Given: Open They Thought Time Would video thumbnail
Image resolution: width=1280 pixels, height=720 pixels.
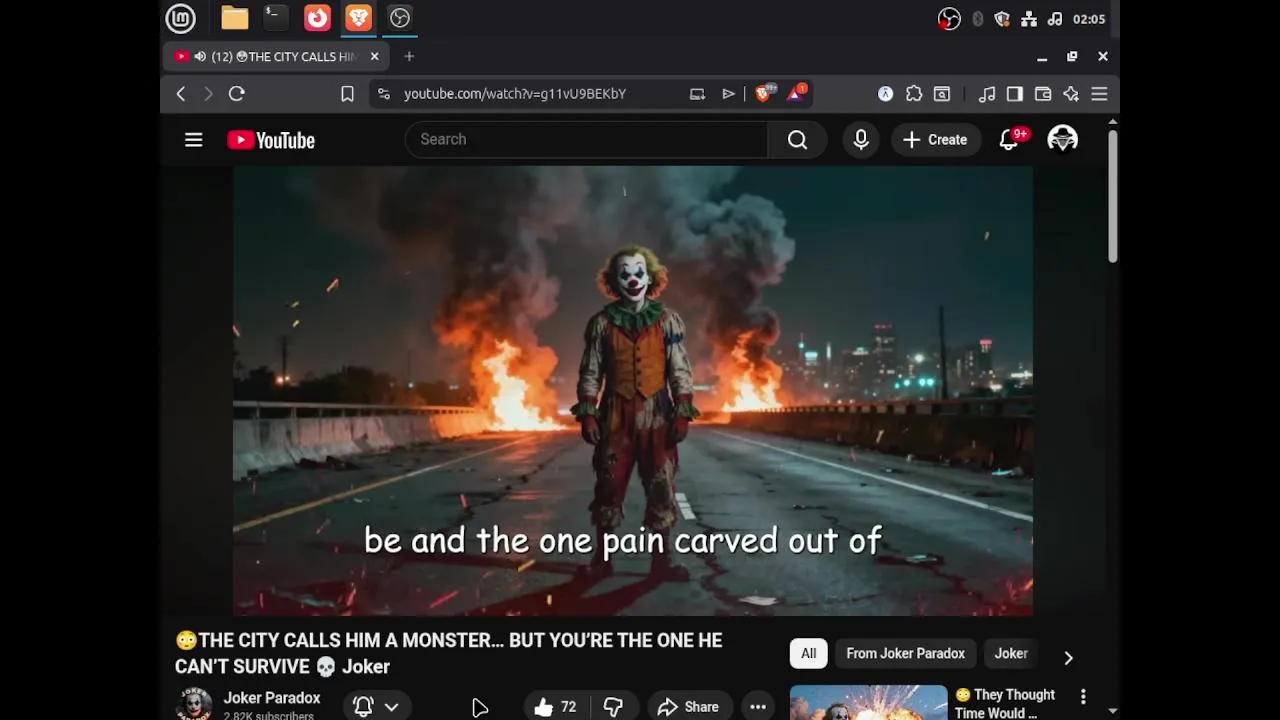Looking at the screenshot, I should [868, 703].
